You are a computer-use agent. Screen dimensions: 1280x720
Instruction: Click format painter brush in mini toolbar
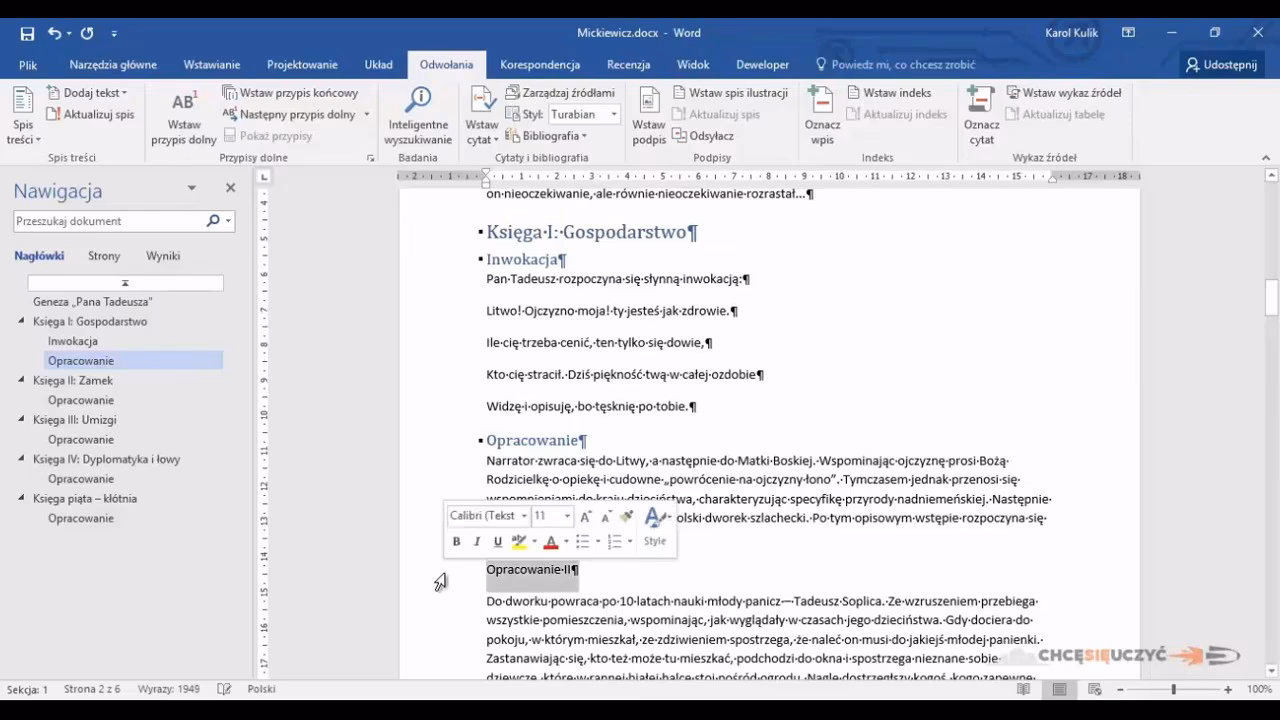(627, 516)
